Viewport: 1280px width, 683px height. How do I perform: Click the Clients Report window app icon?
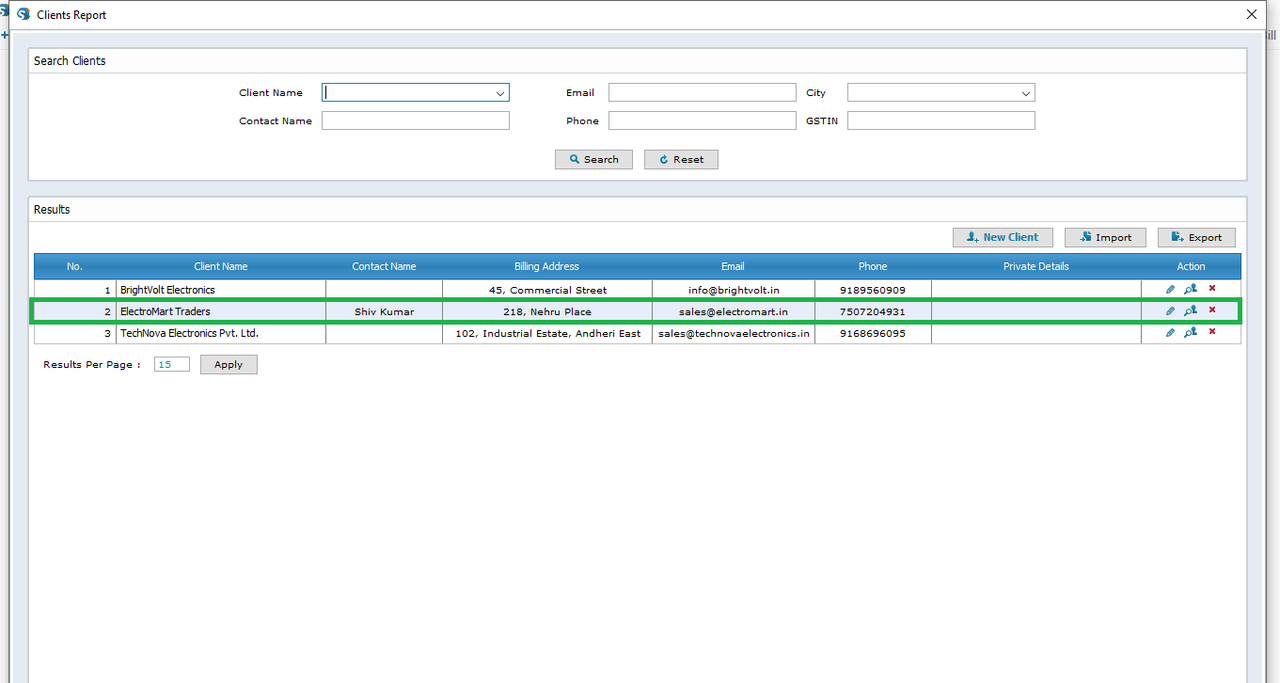(x=24, y=15)
